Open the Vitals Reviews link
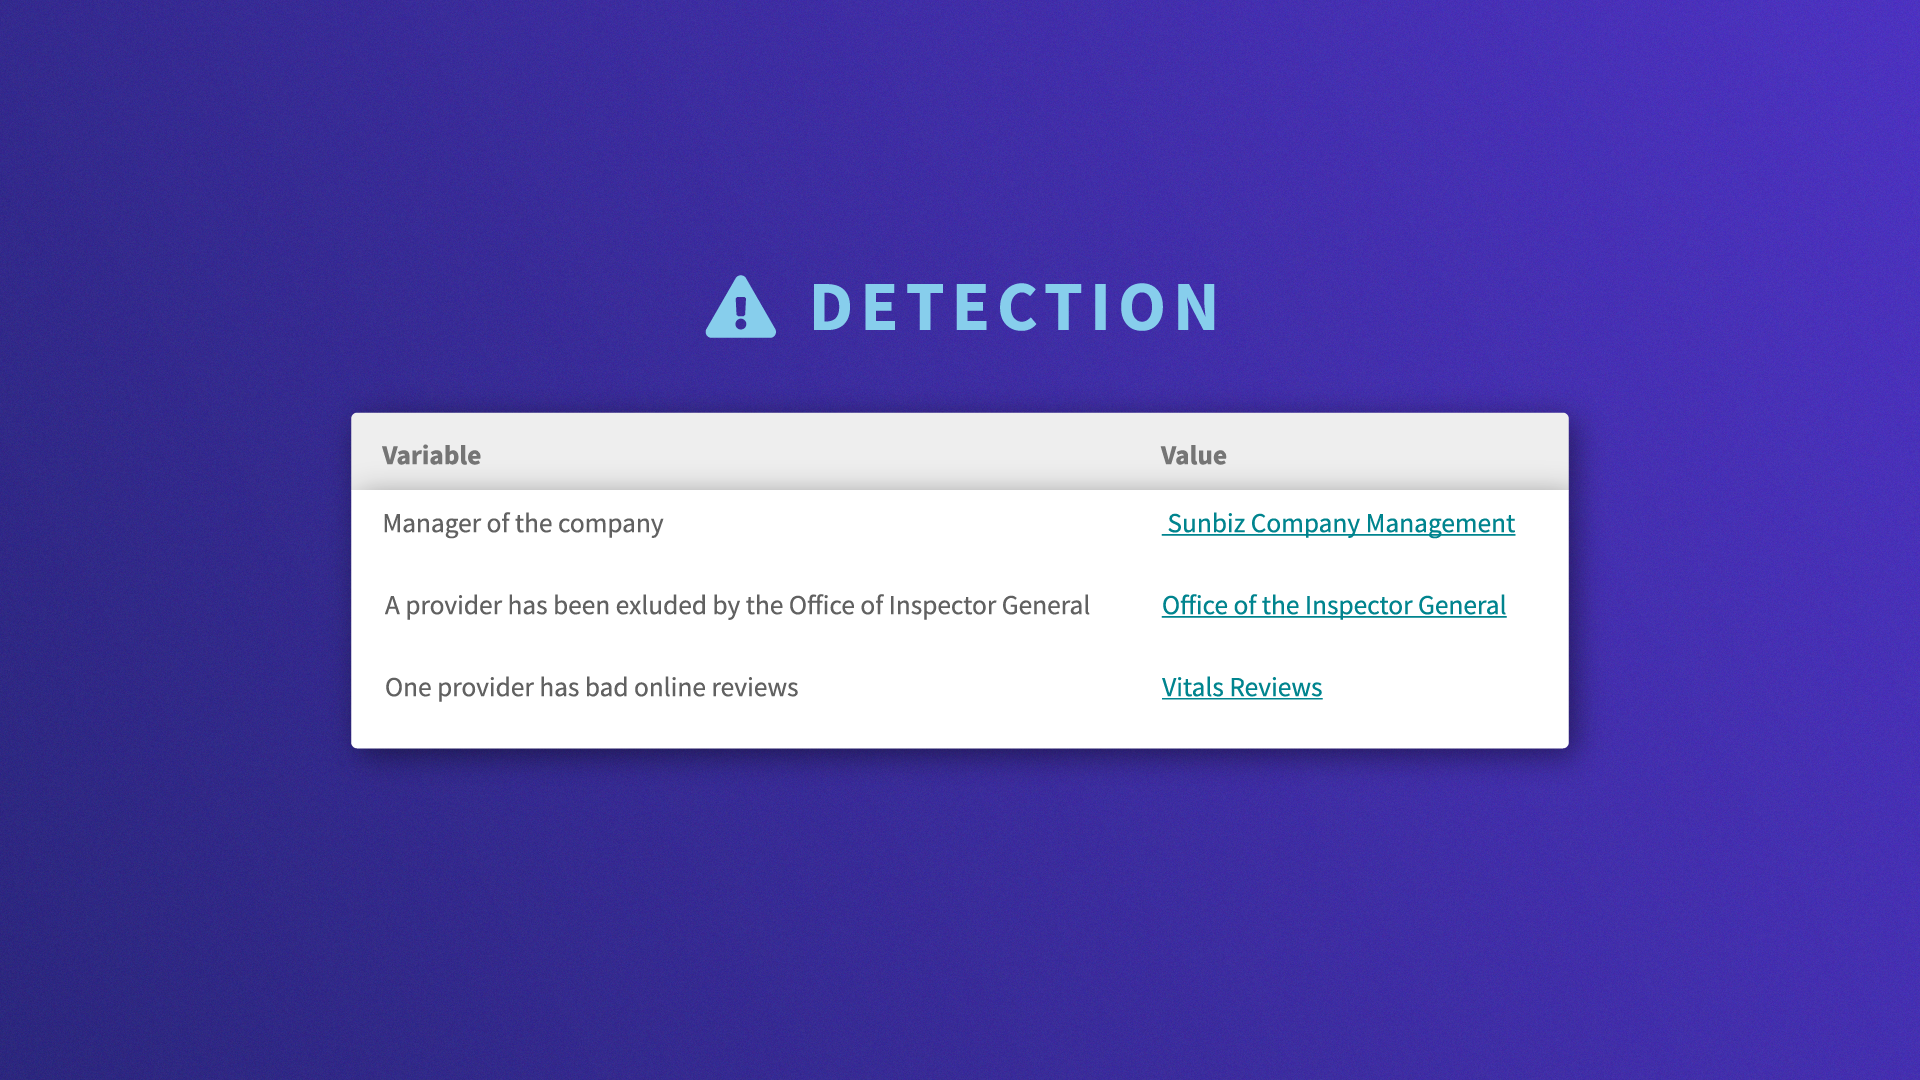Viewport: 1920px width, 1080px height. (1241, 688)
